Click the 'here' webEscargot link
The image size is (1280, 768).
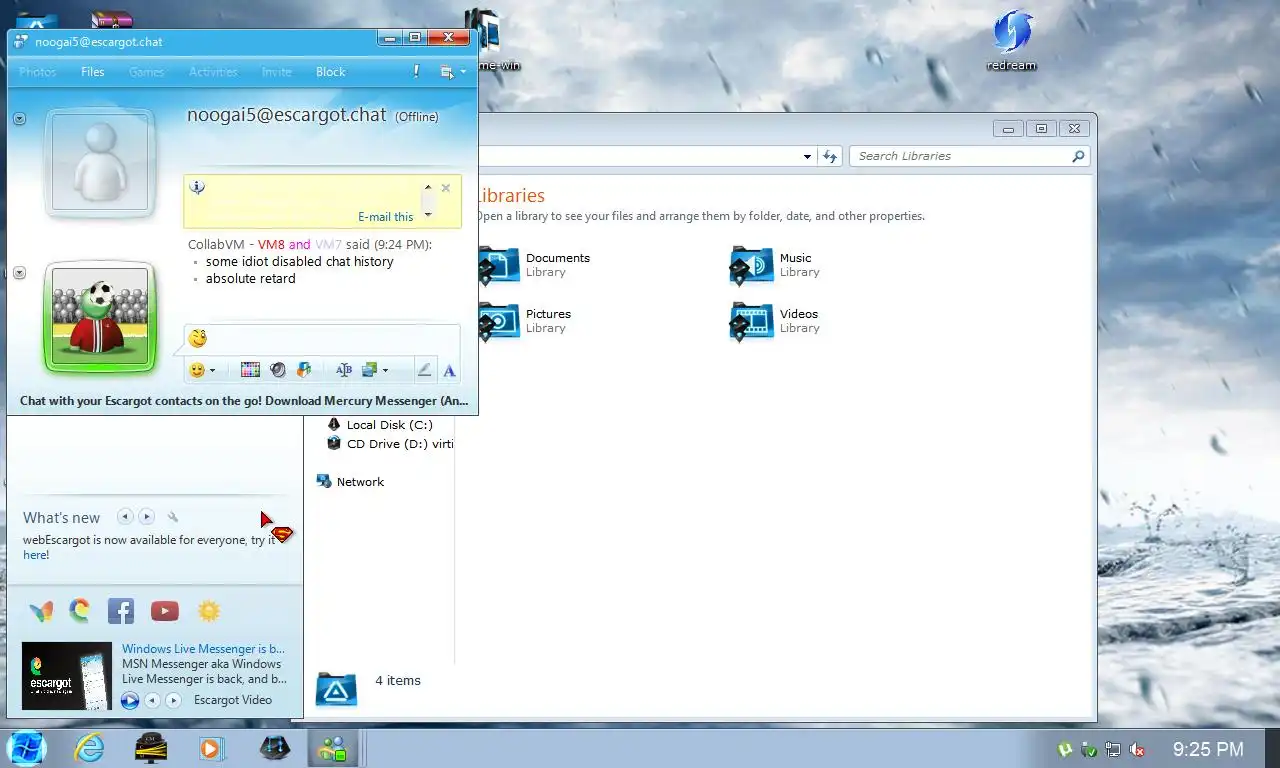[x=34, y=555]
